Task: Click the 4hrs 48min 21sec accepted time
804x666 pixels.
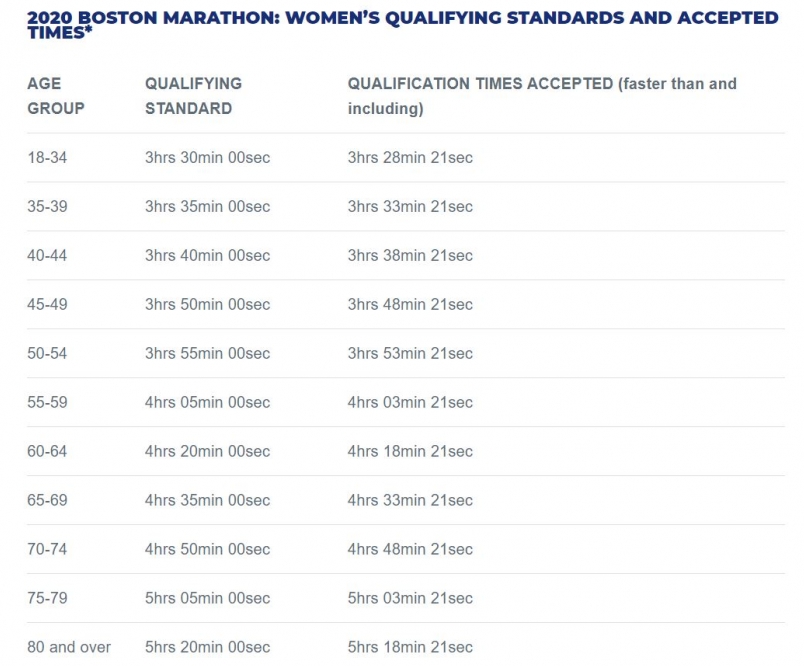Action: click(410, 549)
